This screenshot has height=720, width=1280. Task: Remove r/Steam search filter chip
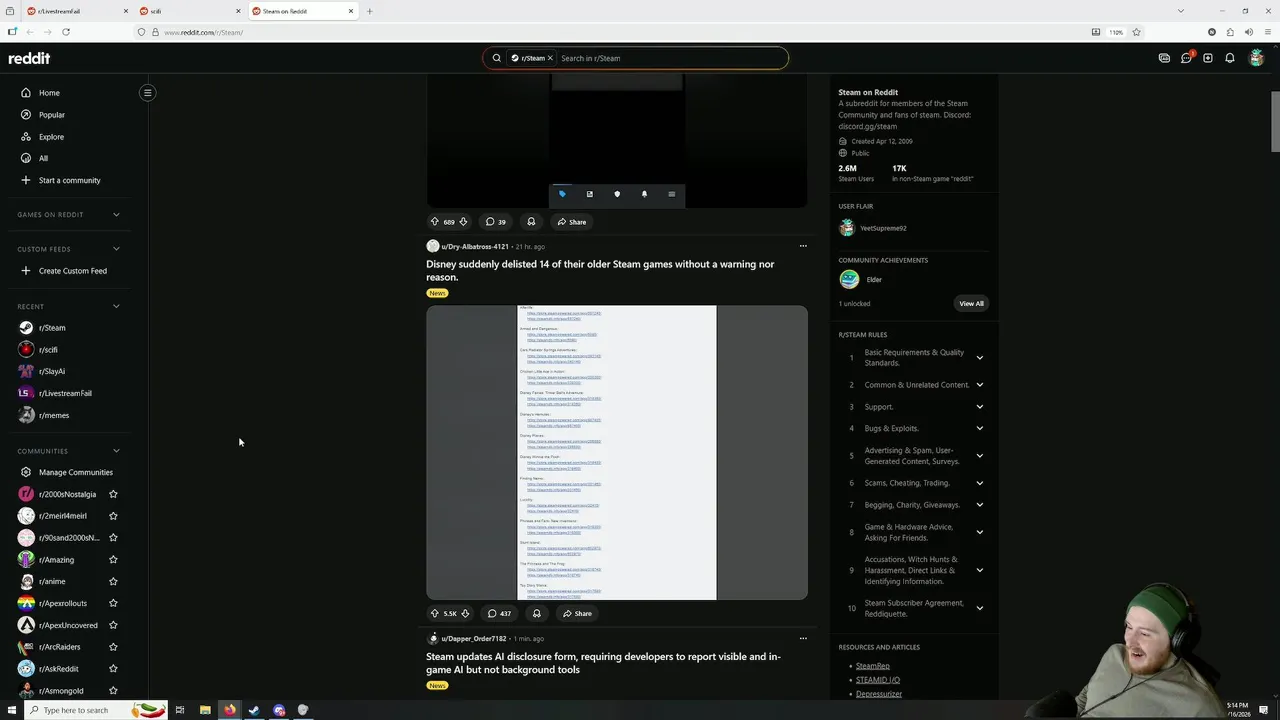(549, 58)
